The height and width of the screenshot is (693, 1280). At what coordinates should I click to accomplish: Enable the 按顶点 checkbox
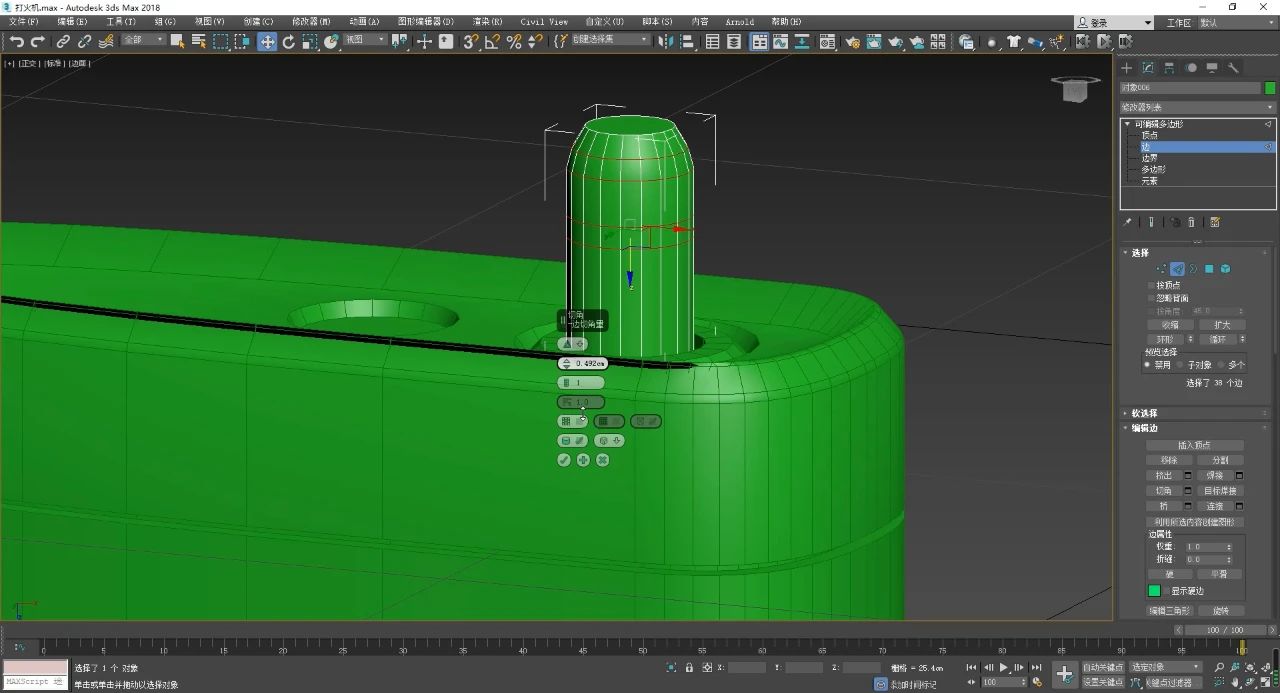[x=1151, y=285]
